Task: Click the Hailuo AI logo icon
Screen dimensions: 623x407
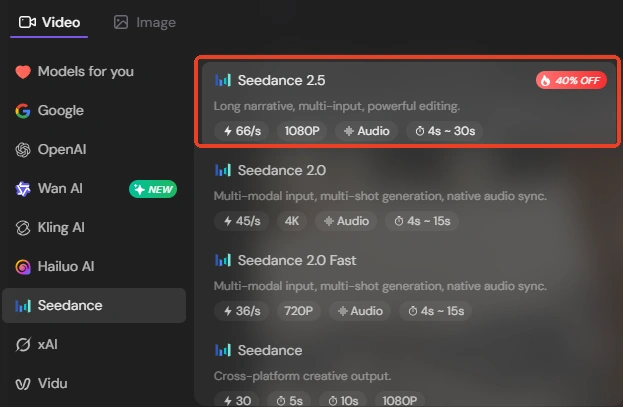Action: (23, 267)
